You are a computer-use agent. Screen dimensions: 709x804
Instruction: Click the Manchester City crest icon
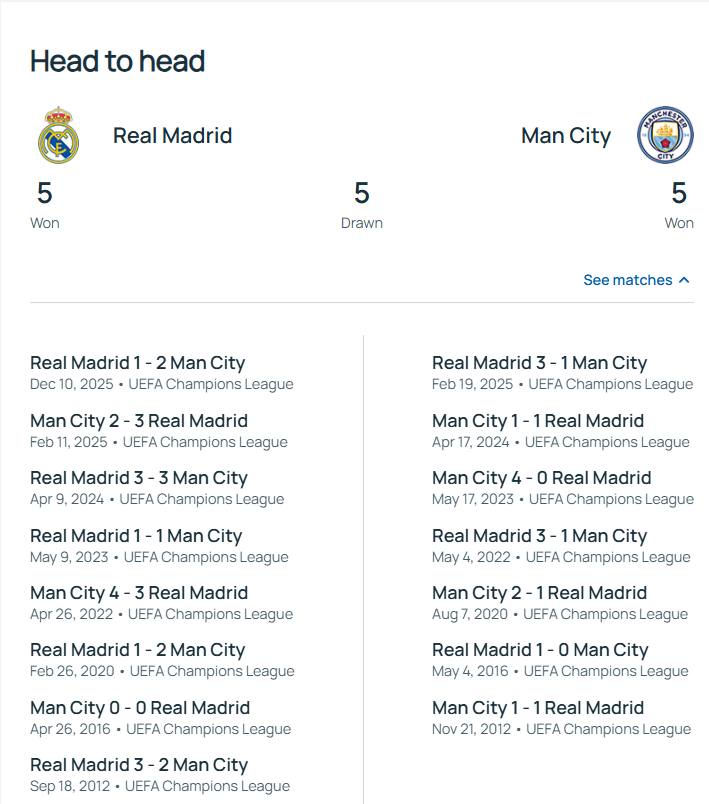click(x=665, y=136)
